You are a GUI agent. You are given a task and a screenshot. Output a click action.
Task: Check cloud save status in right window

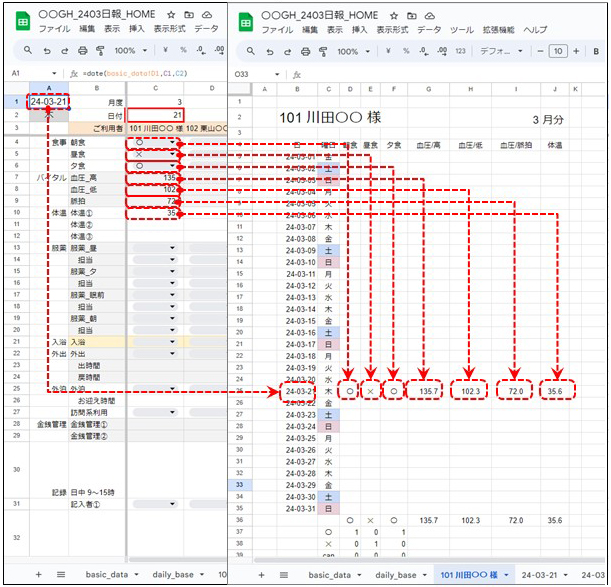pos(429,16)
